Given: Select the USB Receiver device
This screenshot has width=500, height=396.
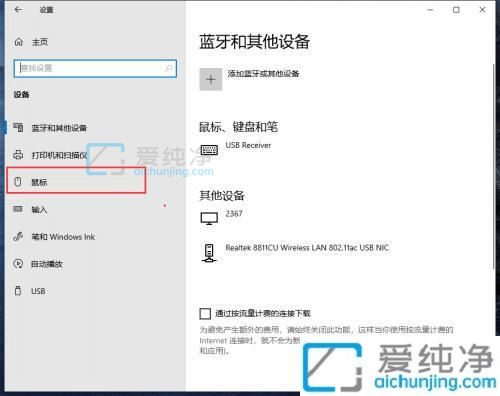Looking at the screenshot, I should [x=248, y=145].
